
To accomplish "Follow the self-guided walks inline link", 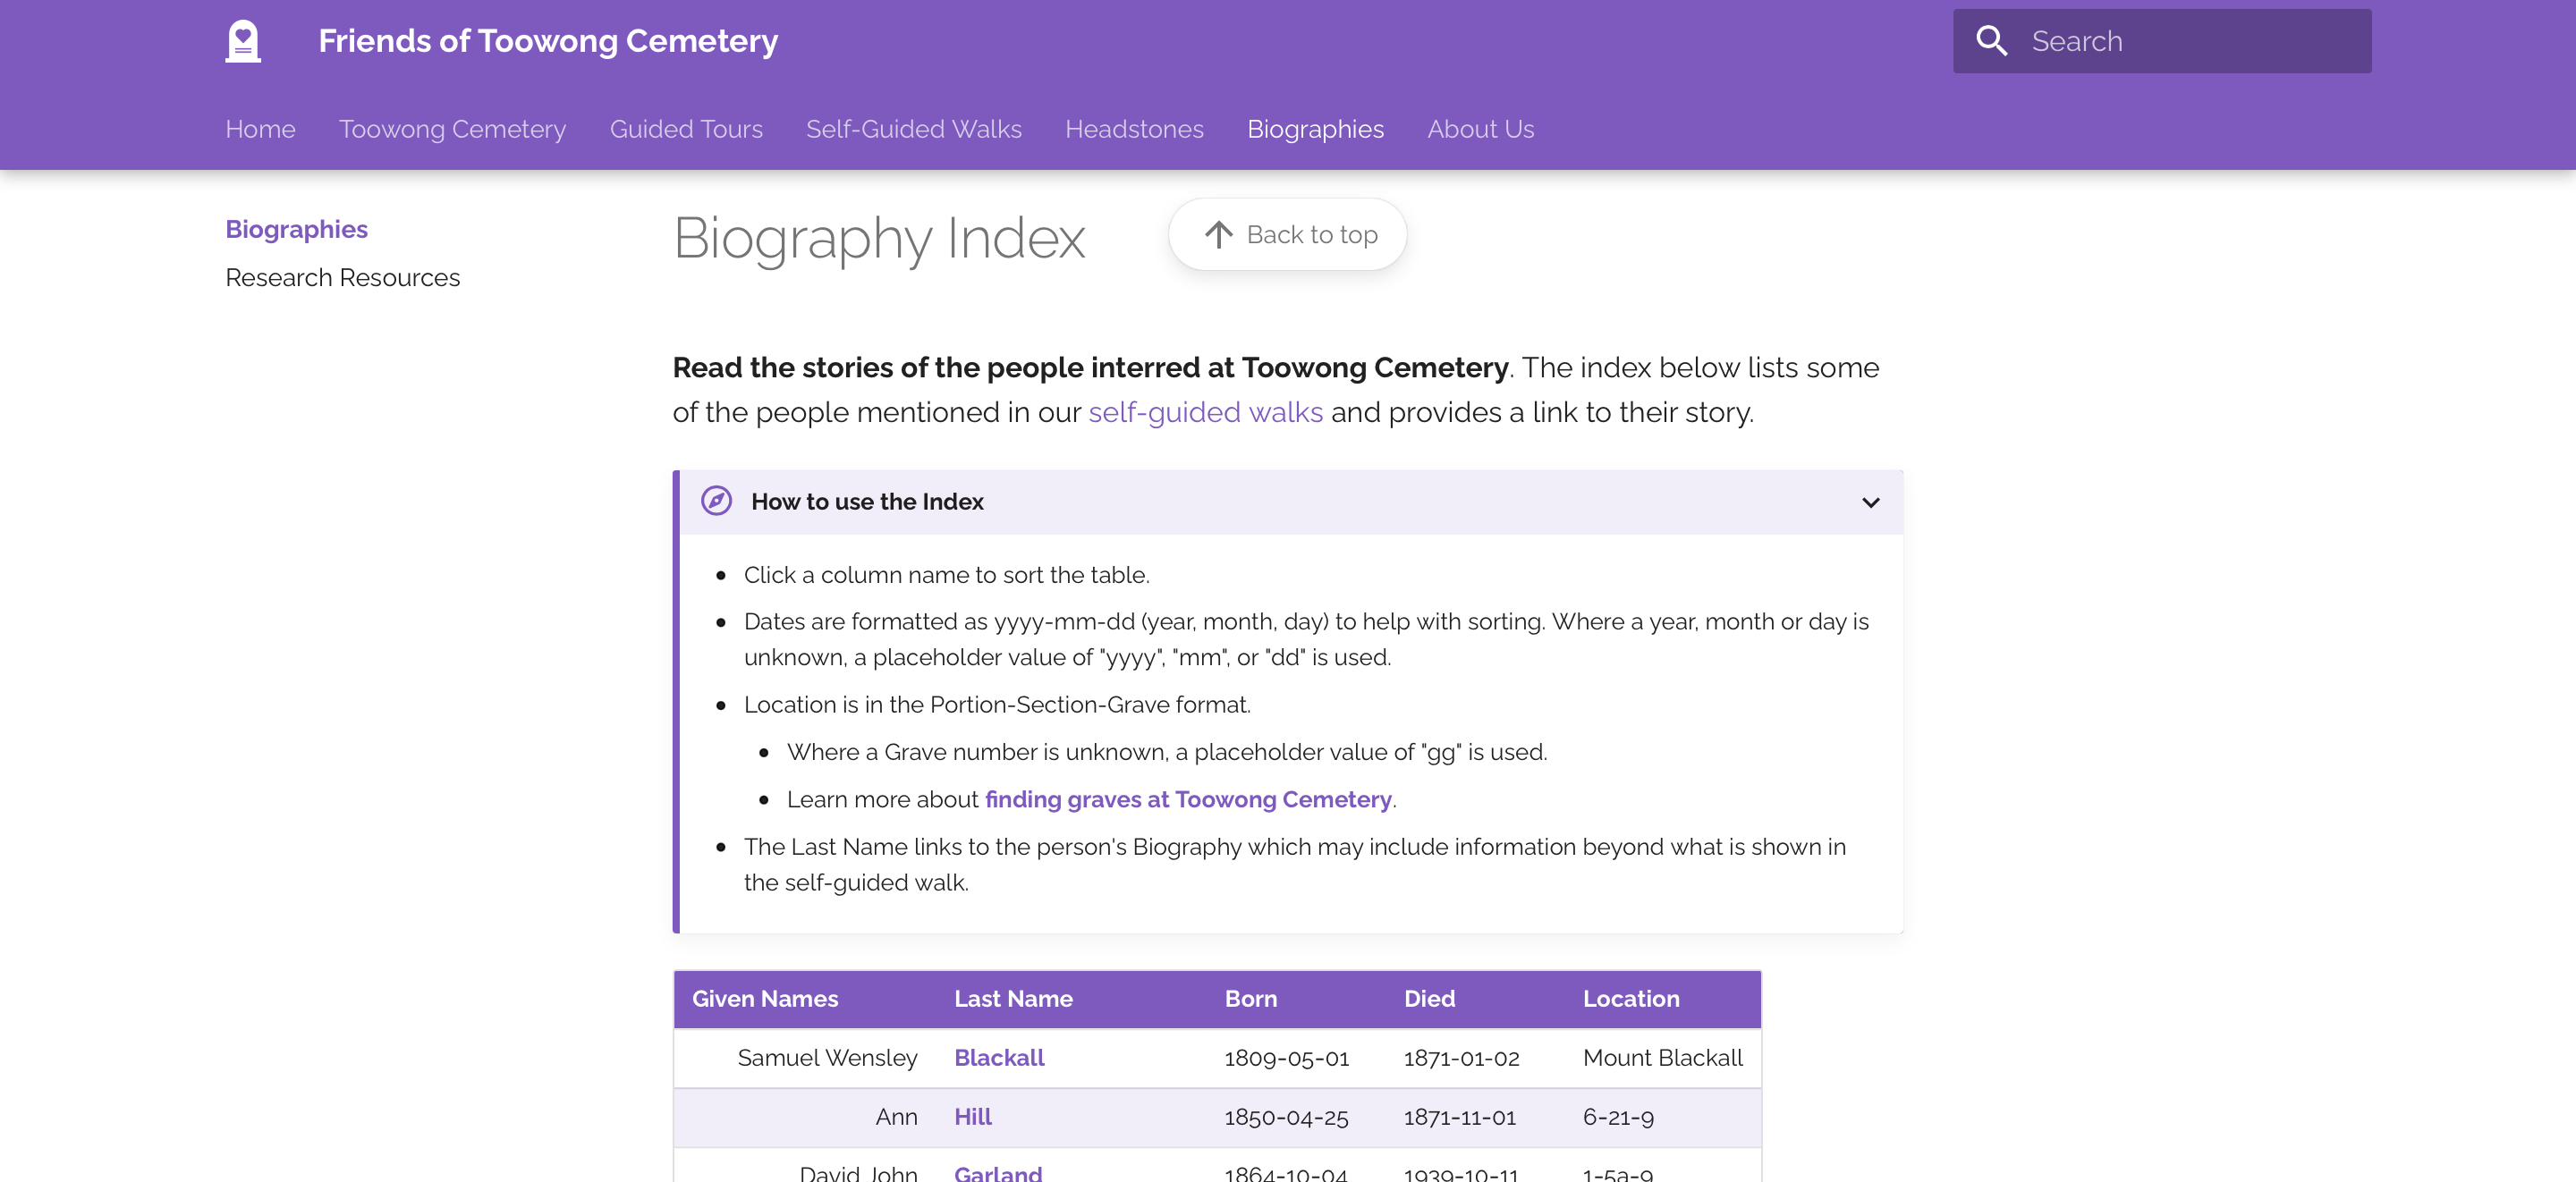I will click(1205, 412).
